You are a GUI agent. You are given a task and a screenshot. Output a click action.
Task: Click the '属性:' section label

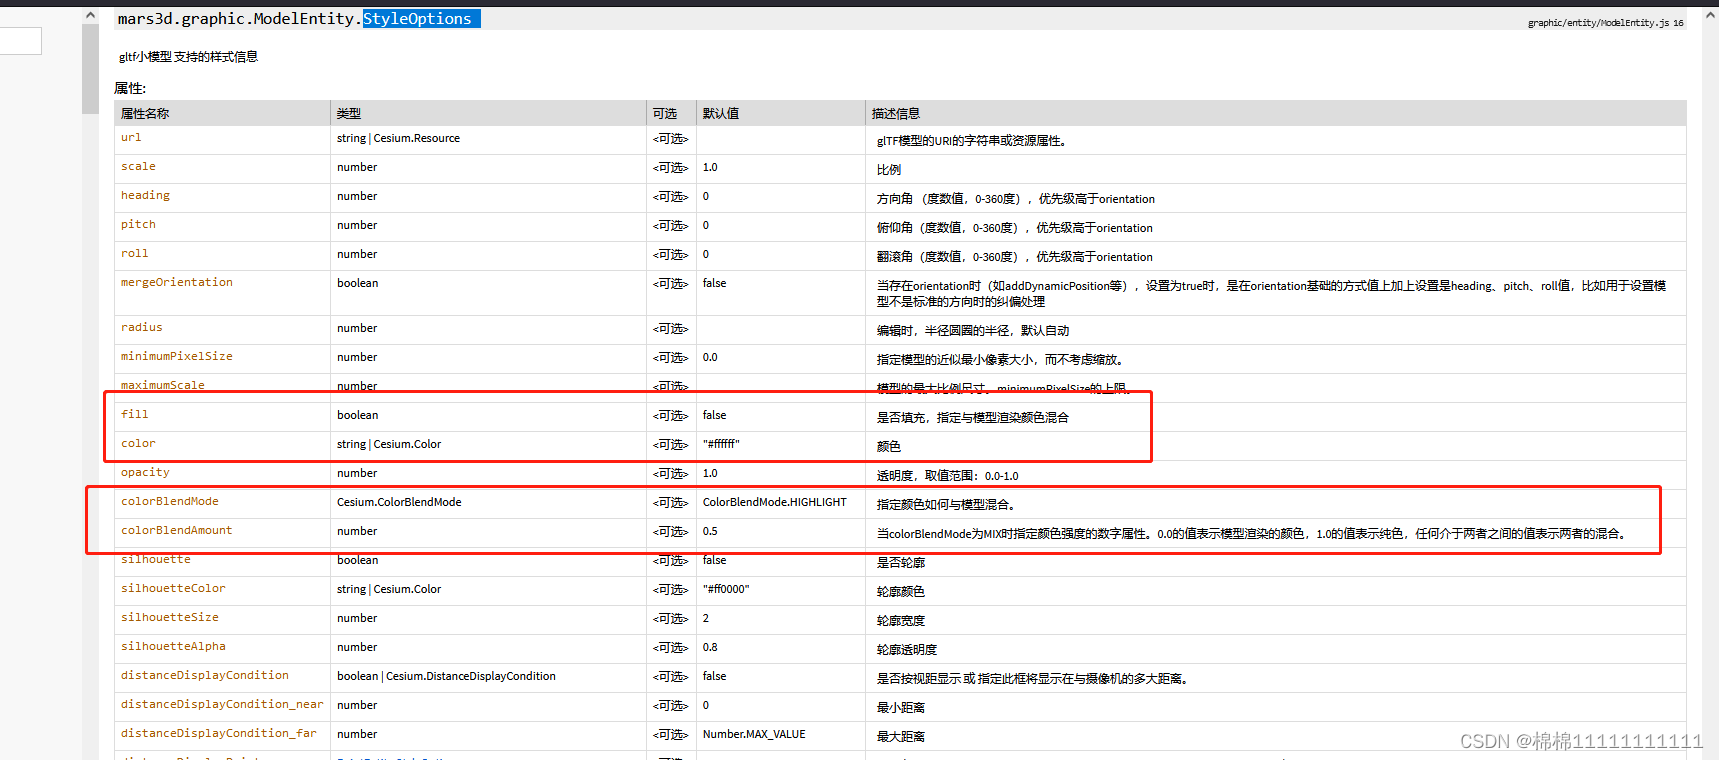[130, 89]
